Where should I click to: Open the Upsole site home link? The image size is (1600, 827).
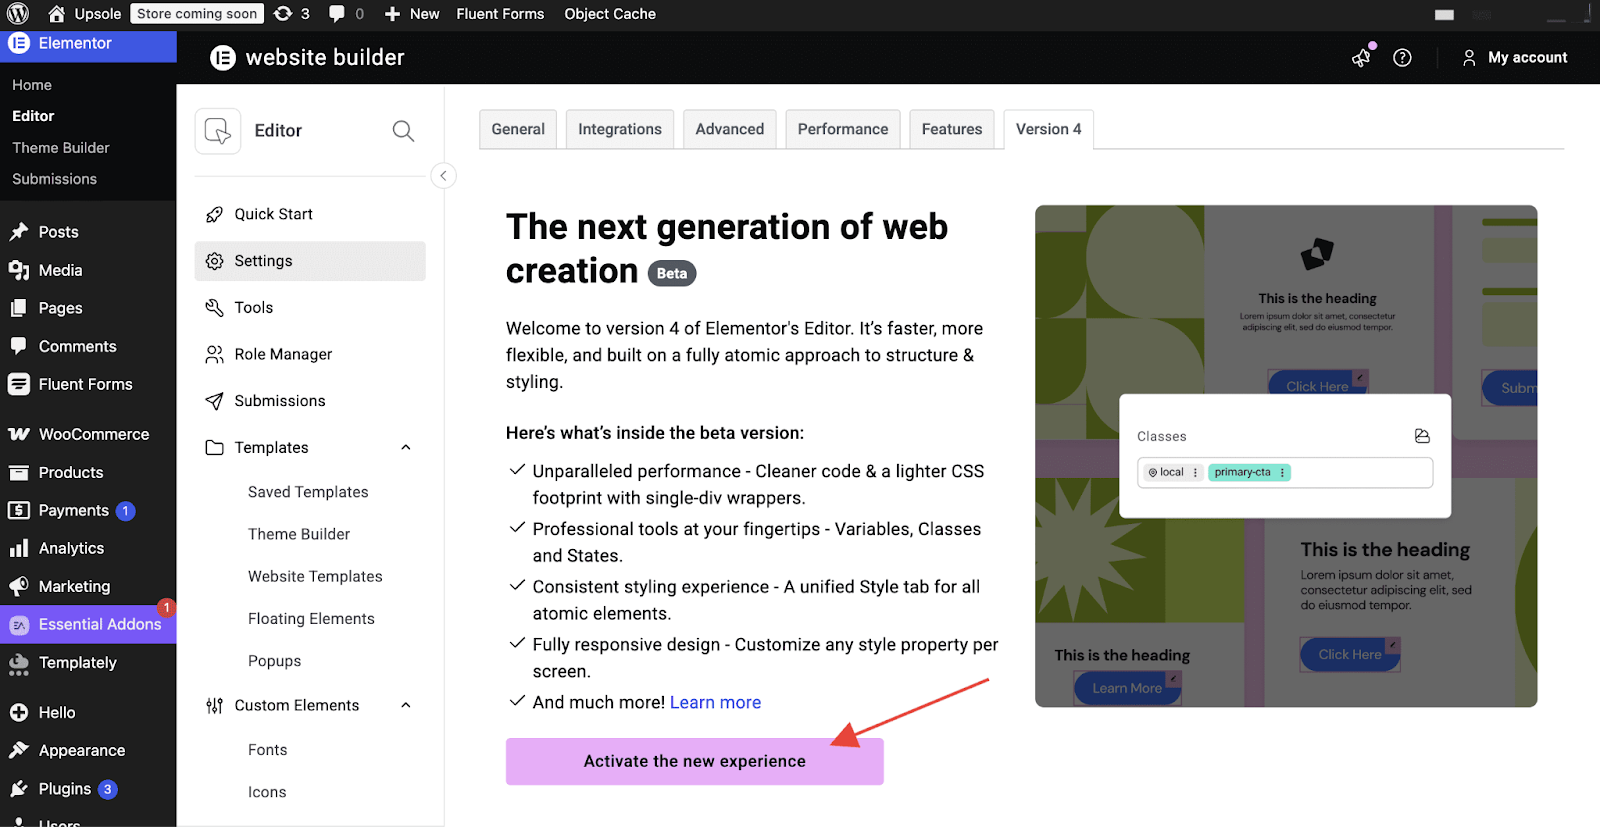[x=85, y=14]
